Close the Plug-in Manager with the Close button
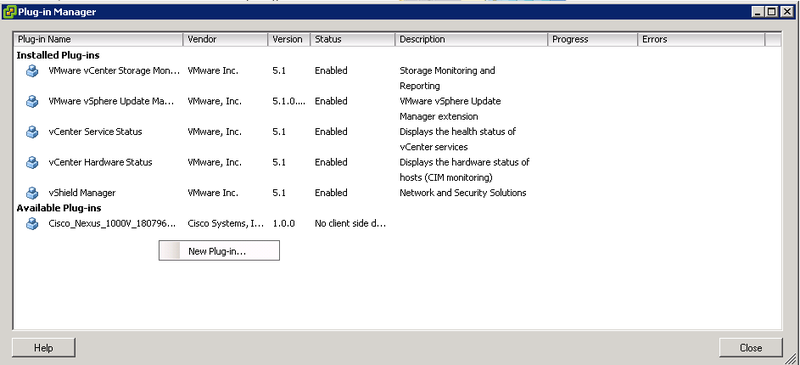800x365 pixels. [x=751, y=348]
